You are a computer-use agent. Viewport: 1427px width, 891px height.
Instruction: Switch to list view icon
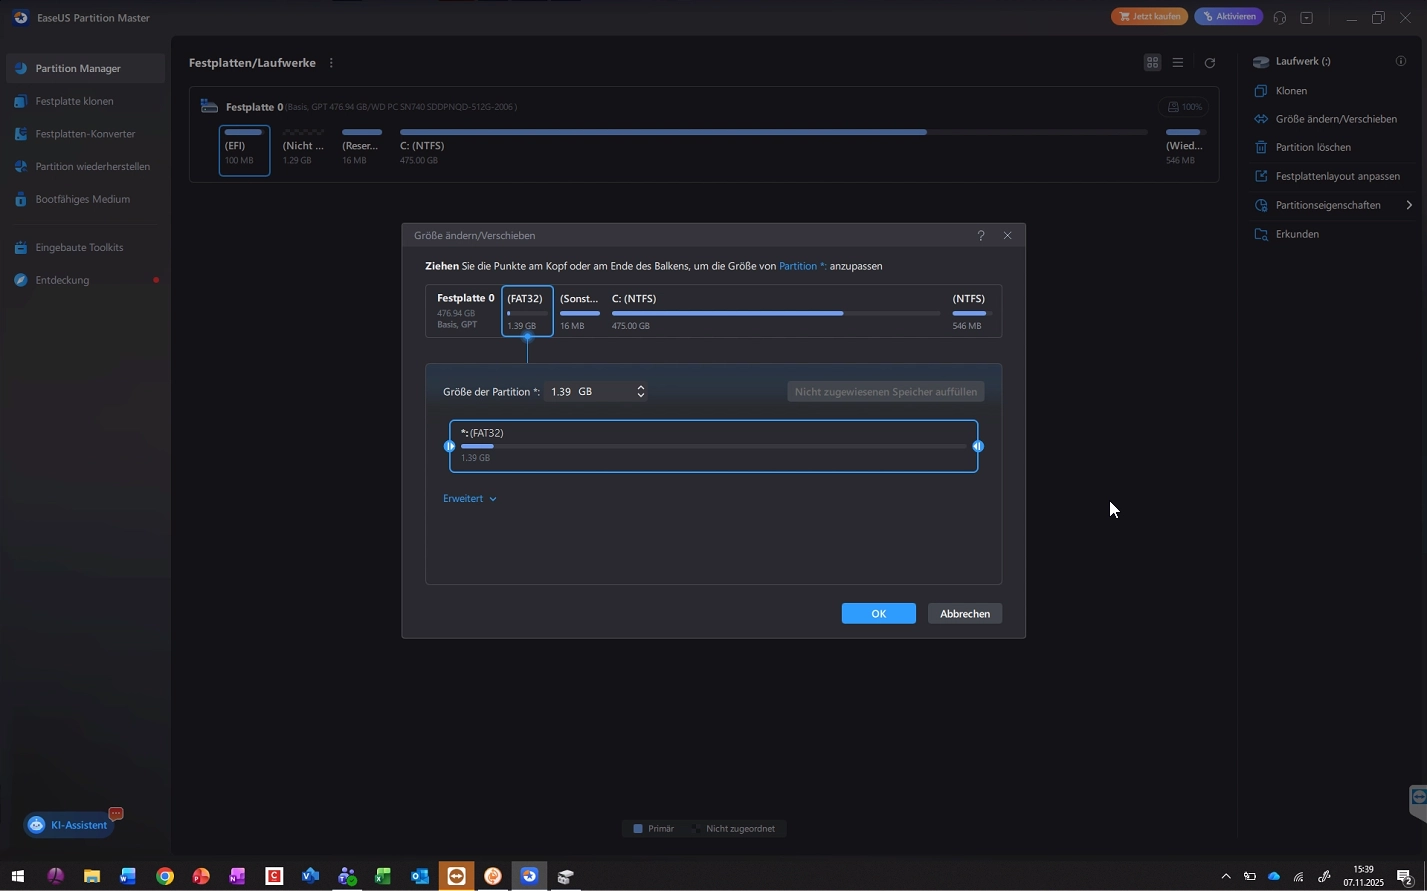1178,63
